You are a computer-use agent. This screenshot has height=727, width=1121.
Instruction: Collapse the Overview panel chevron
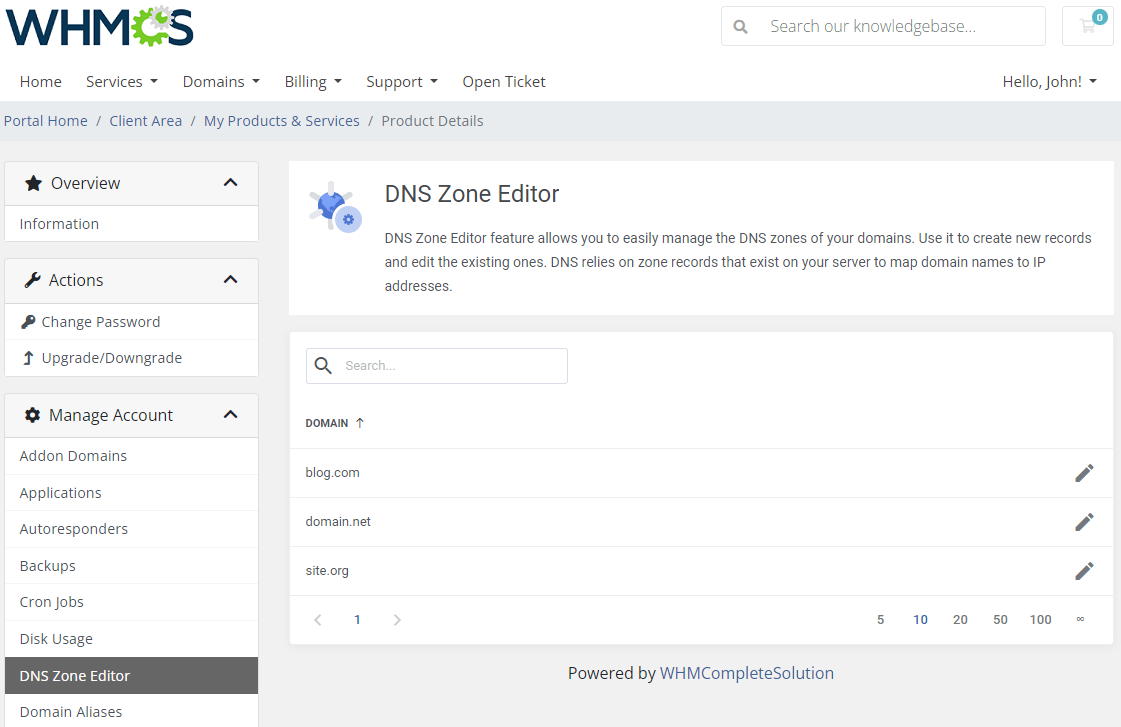(230, 183)
